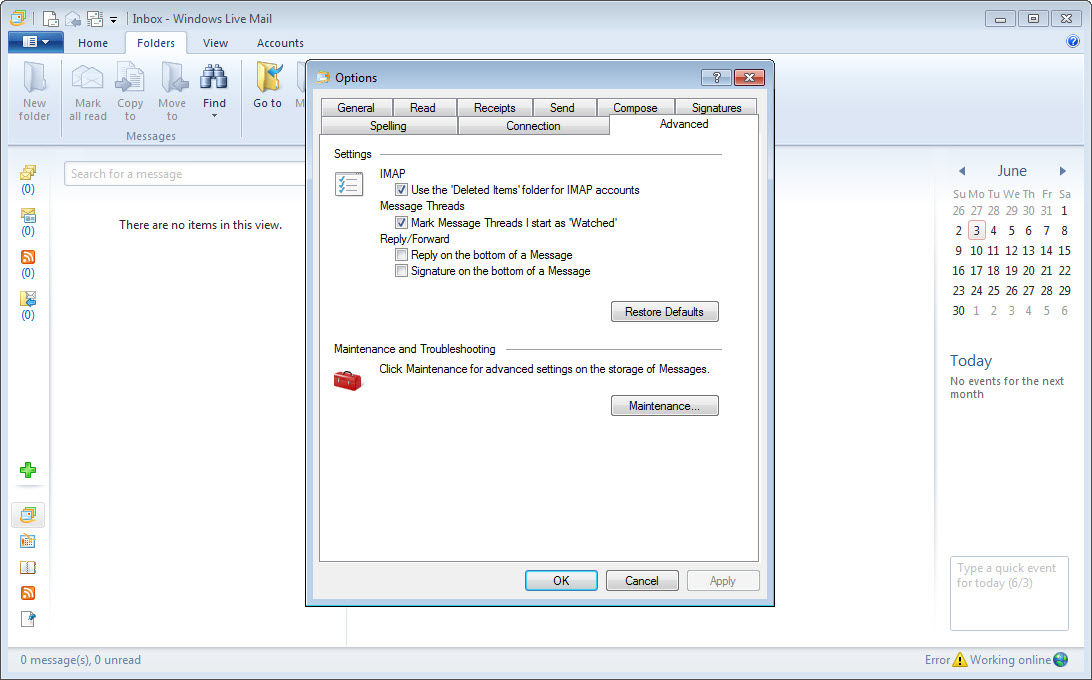Viewport: 1092px width, 680px height.
Task: Open the blue application menu dropdown
Action: [x=35, y=42]
